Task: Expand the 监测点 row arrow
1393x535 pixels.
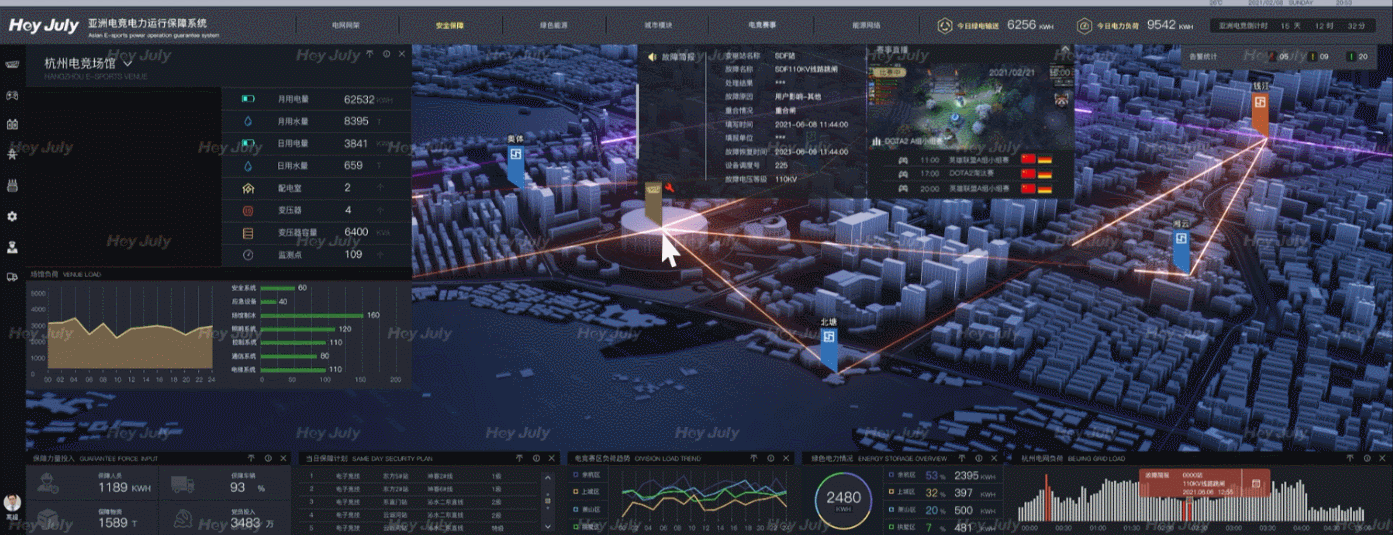Action: click(382, 255)
